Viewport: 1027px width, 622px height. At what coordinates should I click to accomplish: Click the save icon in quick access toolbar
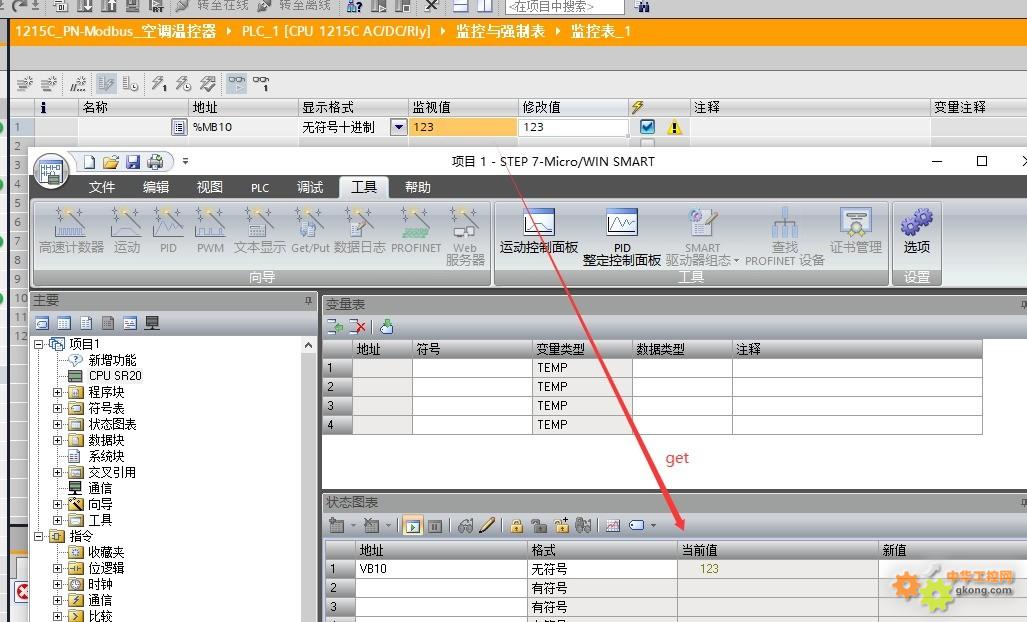coord(133,162)
